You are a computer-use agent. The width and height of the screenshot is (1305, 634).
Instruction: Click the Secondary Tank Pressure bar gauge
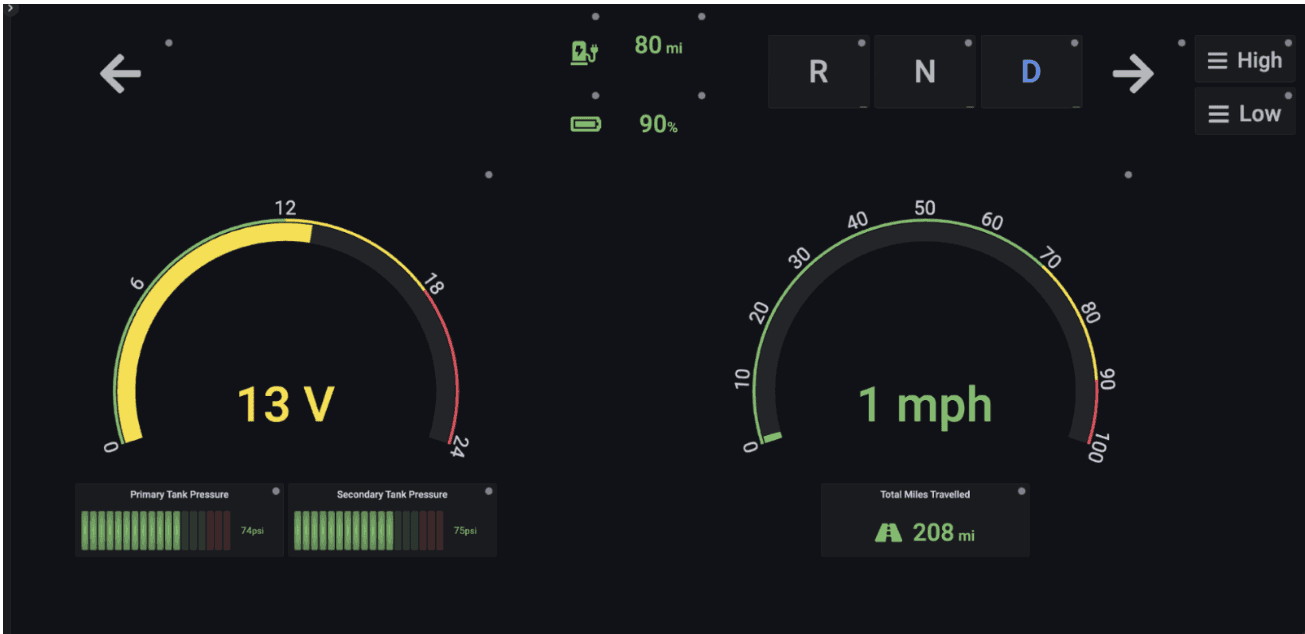(368, 530)
